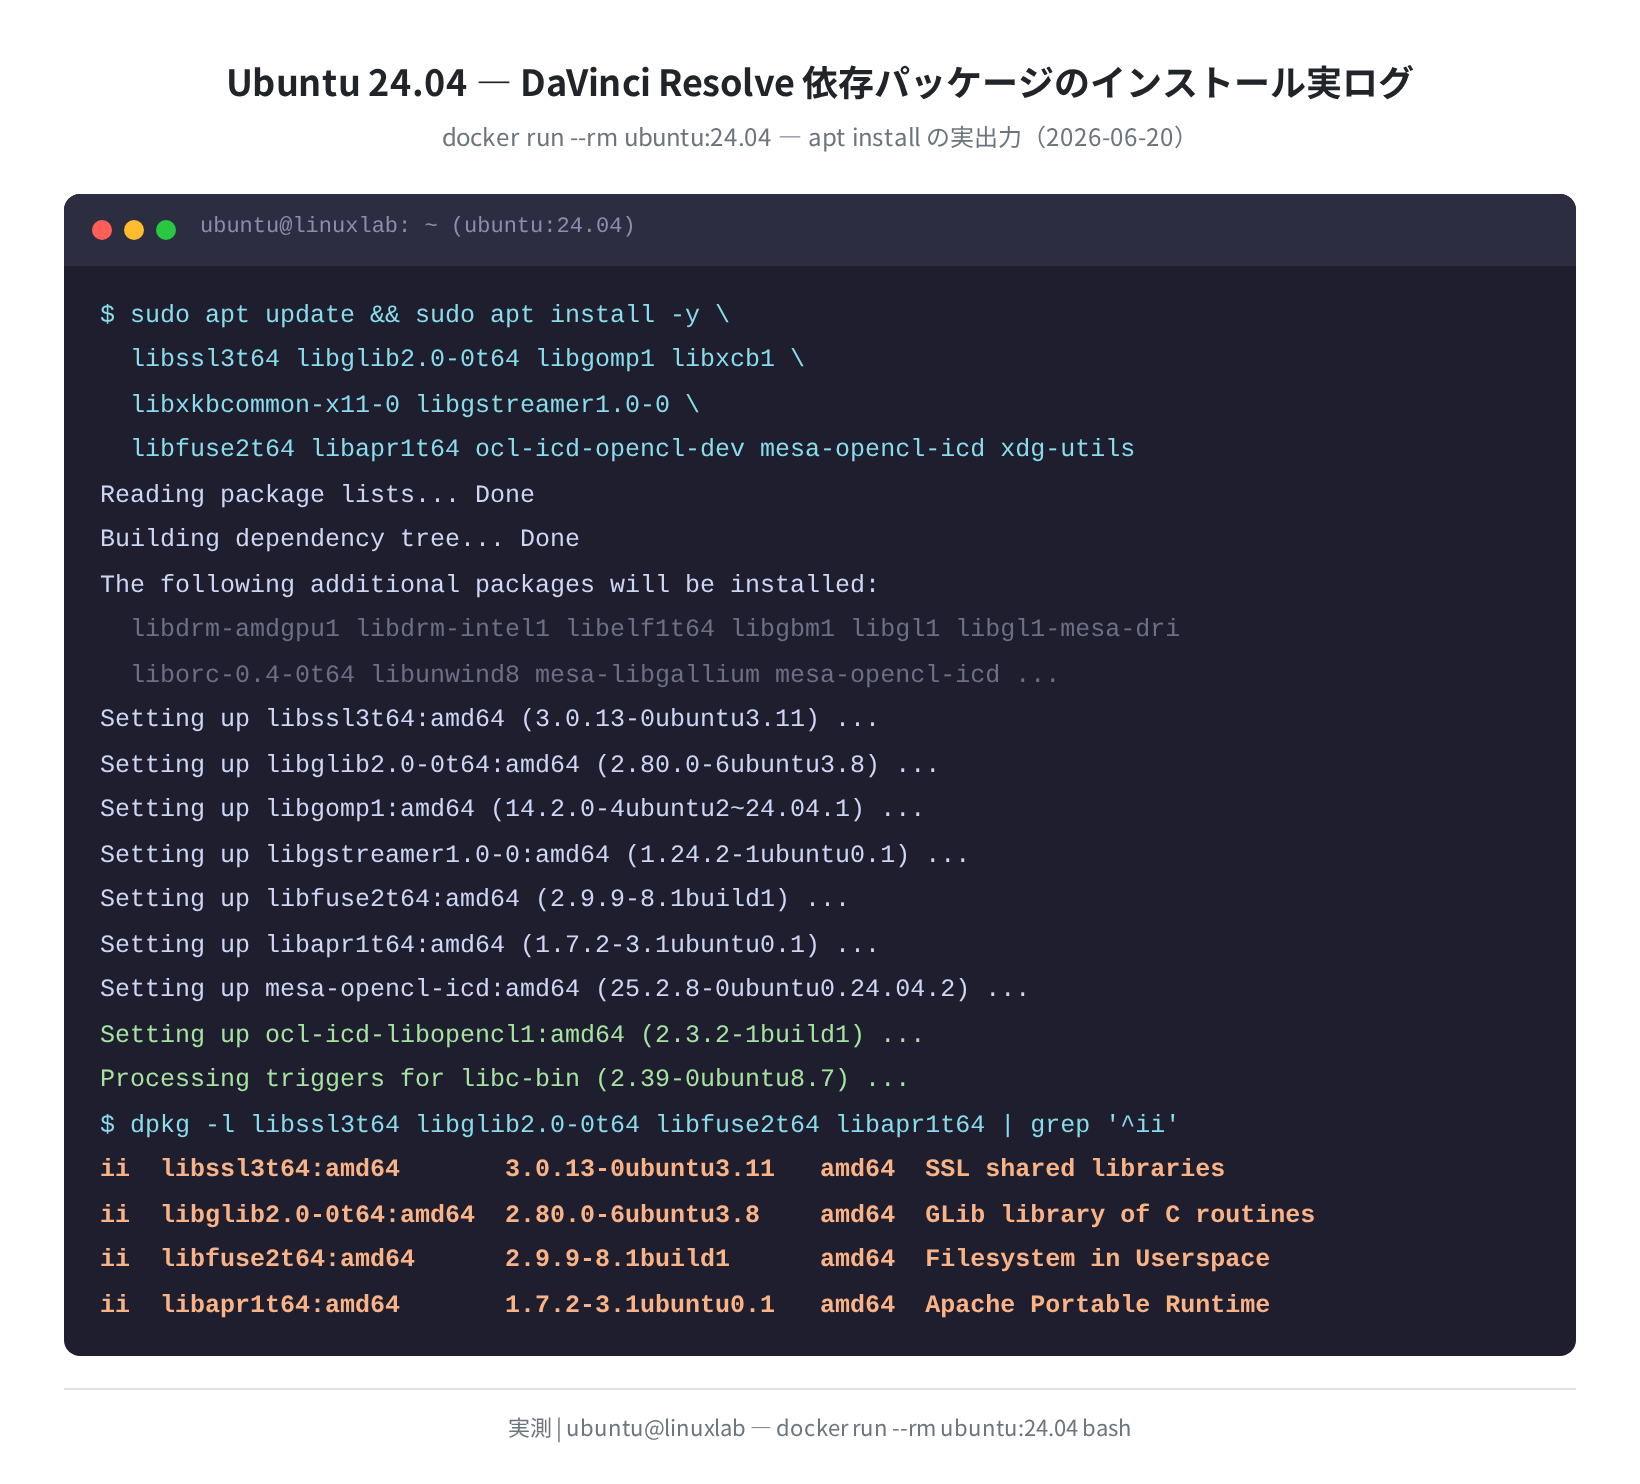Click version '3.0.13-0ubuntu3.11' in dpkg table
1640x1484 pixels.
point(640,1169)
